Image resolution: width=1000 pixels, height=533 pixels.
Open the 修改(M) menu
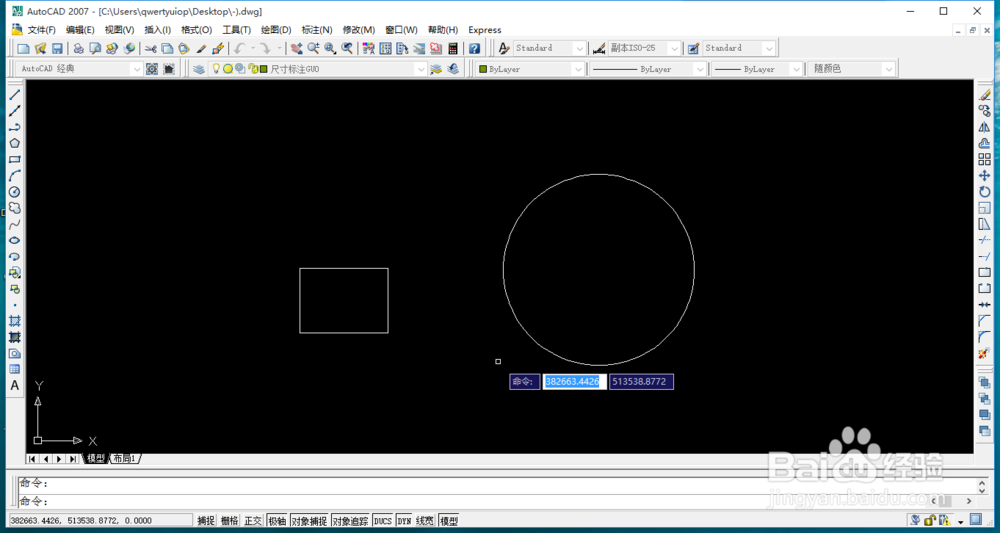[358, 30]
